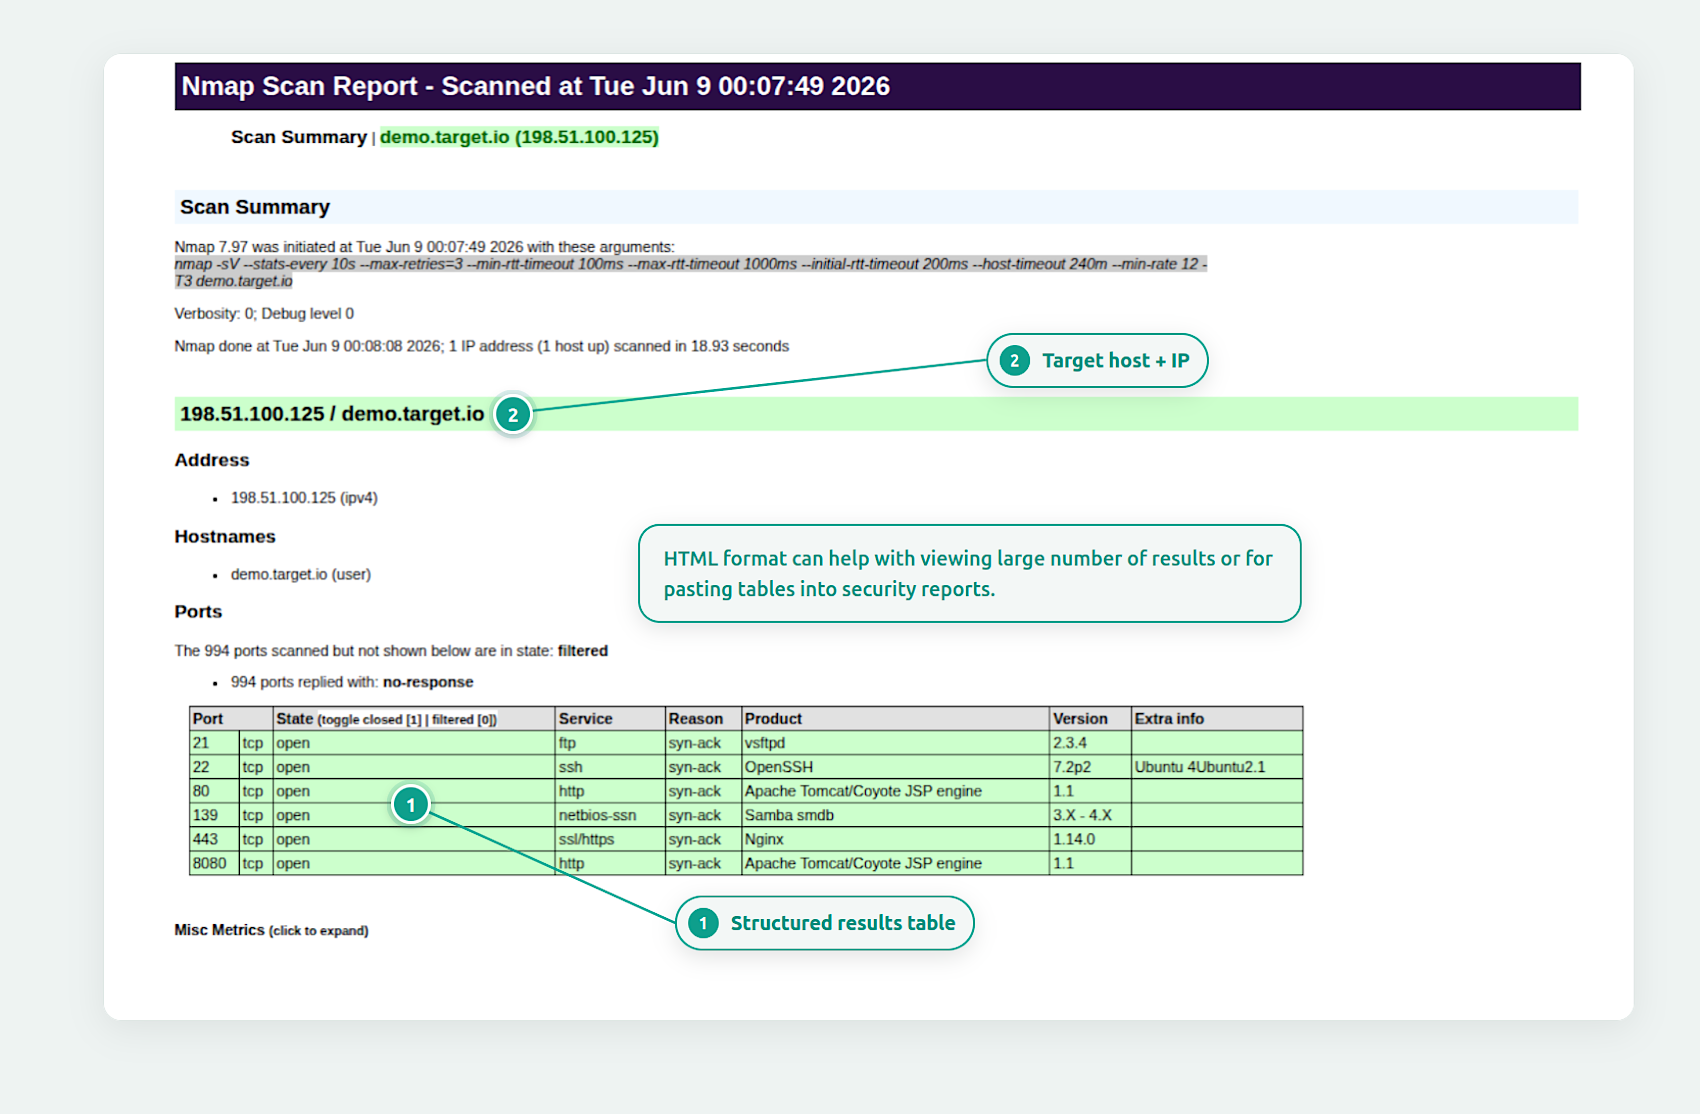Click the Ports section heading
This screenshot has width=1700, height=1114.
(x=198, y=612)
